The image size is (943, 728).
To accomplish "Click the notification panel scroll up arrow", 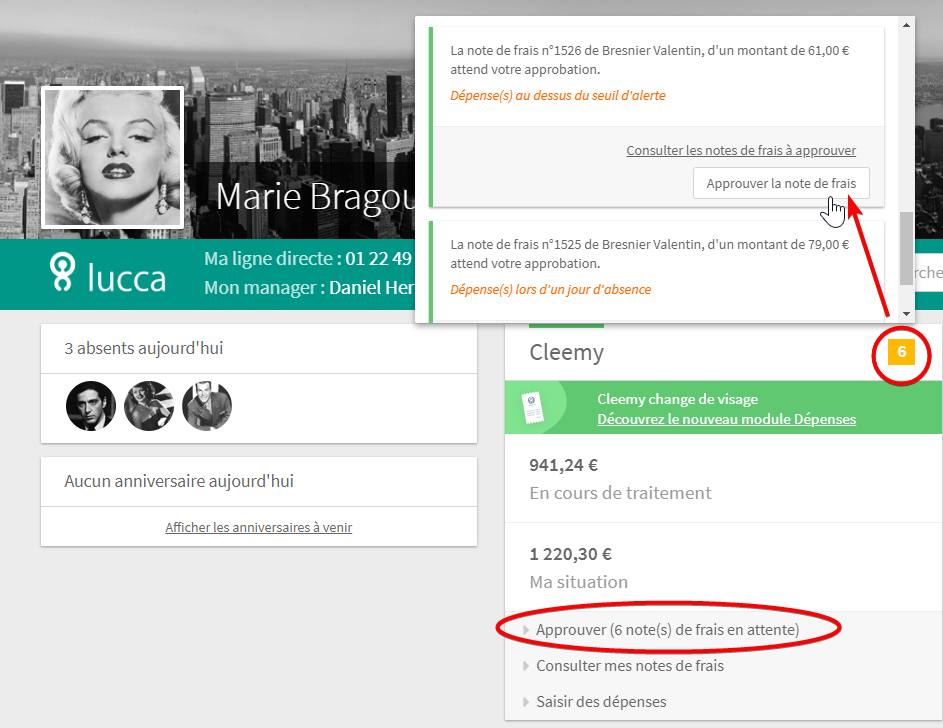I will [x=906, y=25].
